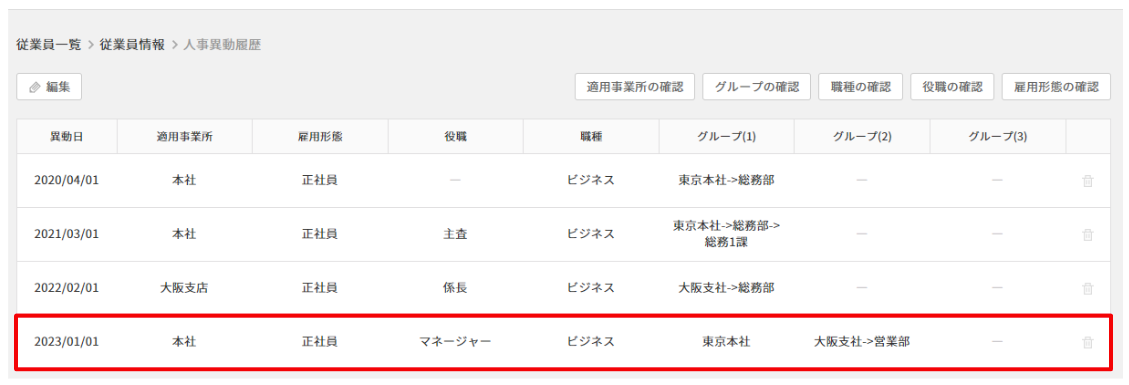Navigate to 従業員情報 breadcrumb link
The image size is (1129, 385).
point(132,45)
